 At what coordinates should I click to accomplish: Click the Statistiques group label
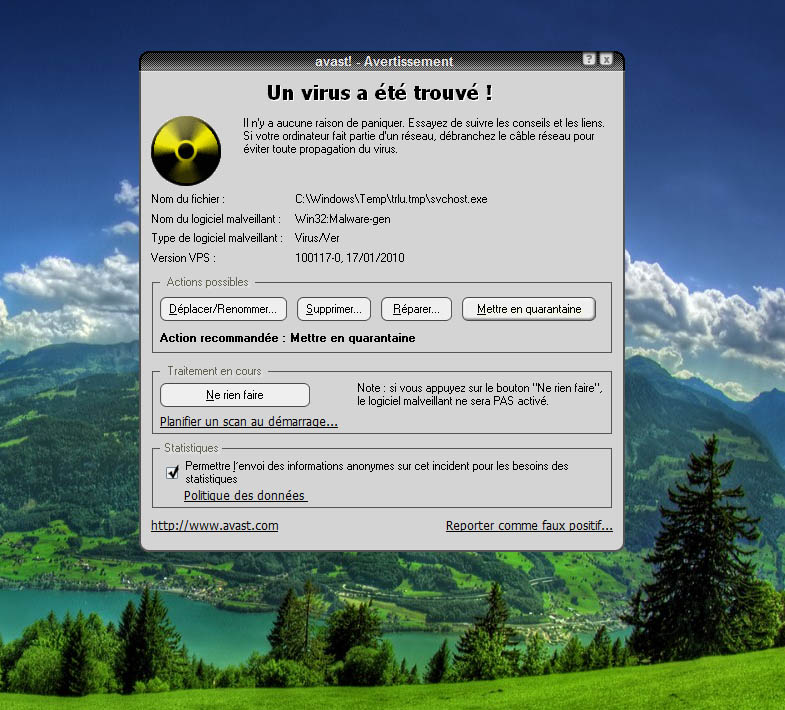click(191, 448)
